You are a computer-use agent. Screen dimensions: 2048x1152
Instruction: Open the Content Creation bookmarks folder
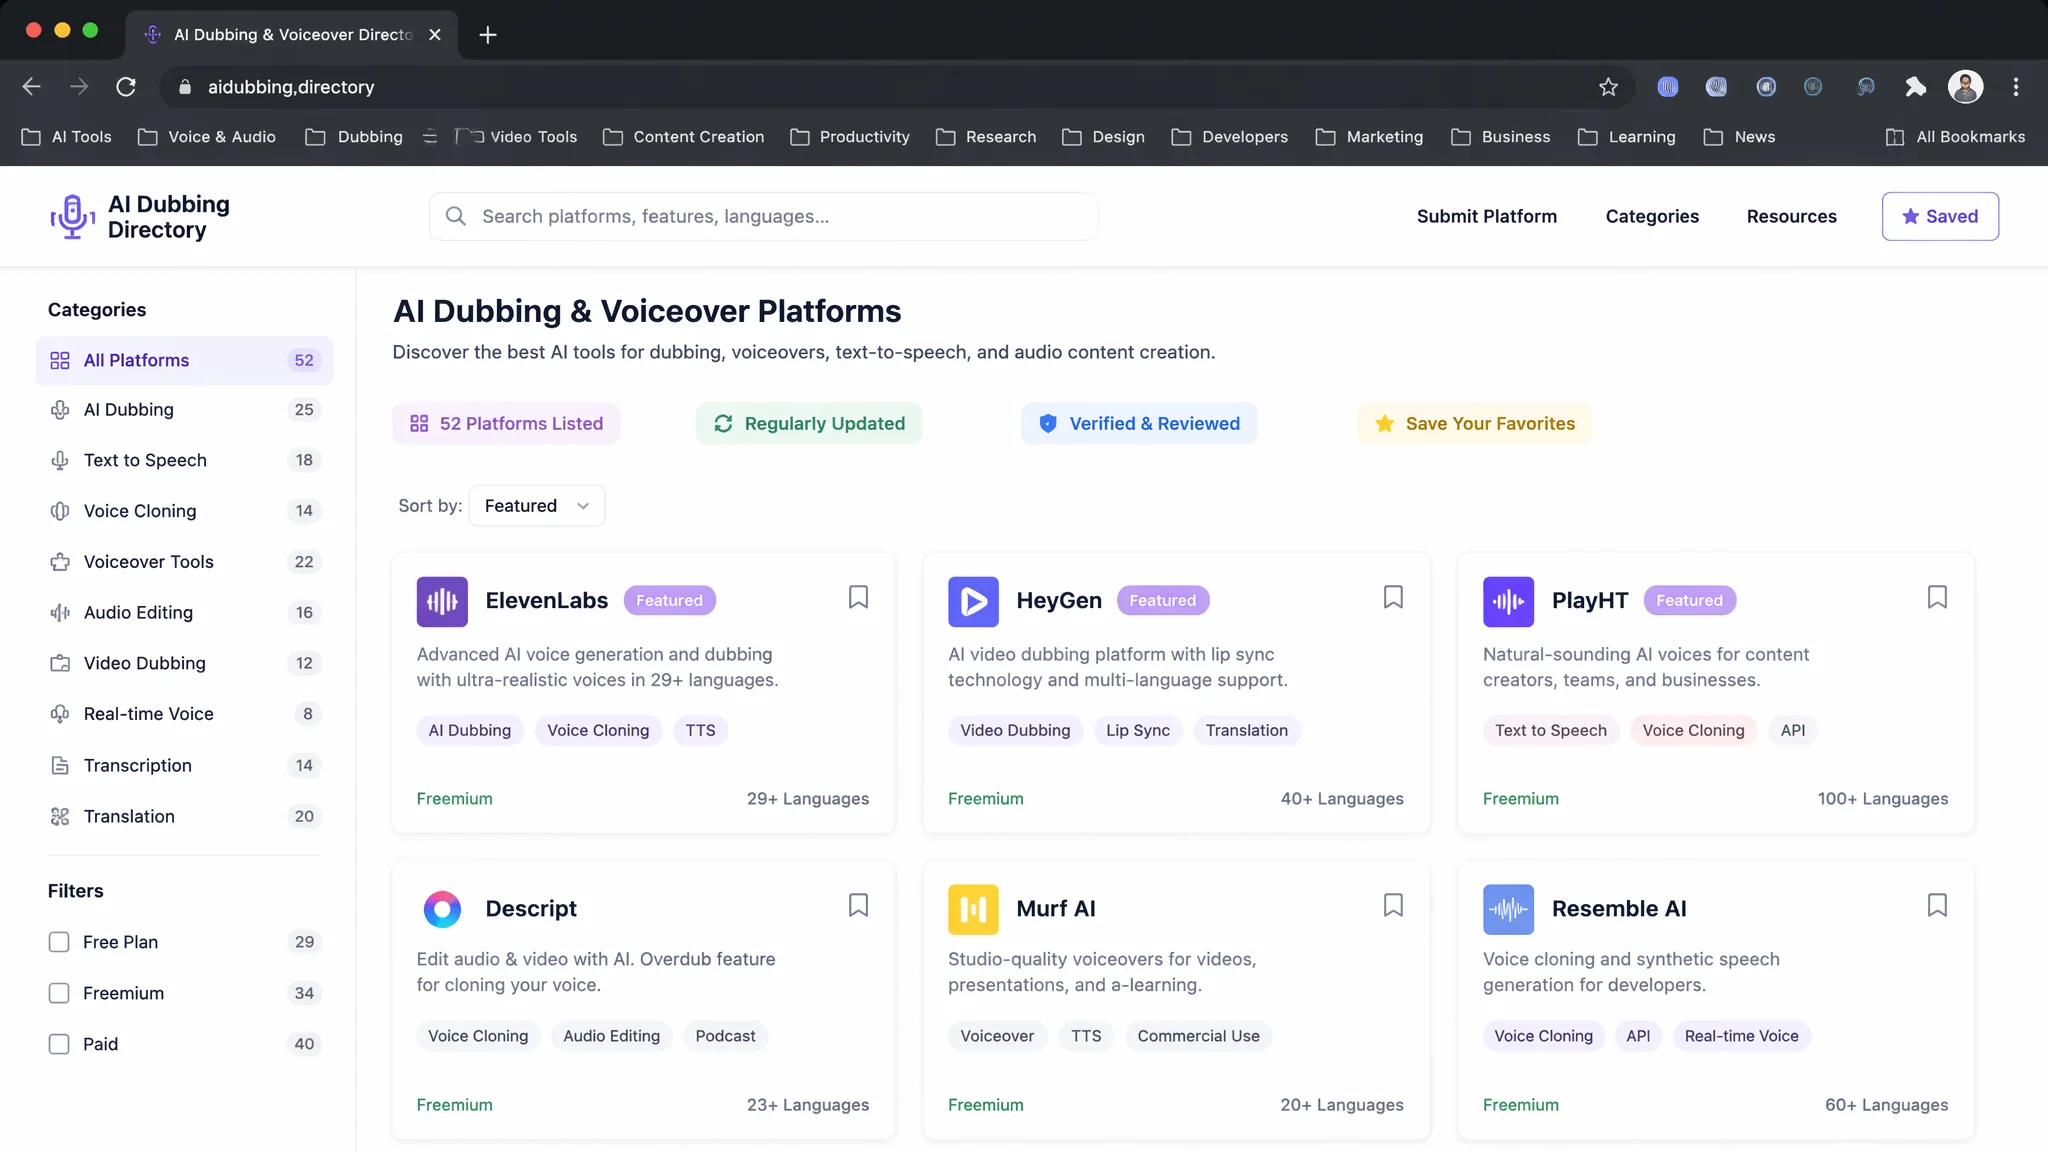tap(684, 137)
